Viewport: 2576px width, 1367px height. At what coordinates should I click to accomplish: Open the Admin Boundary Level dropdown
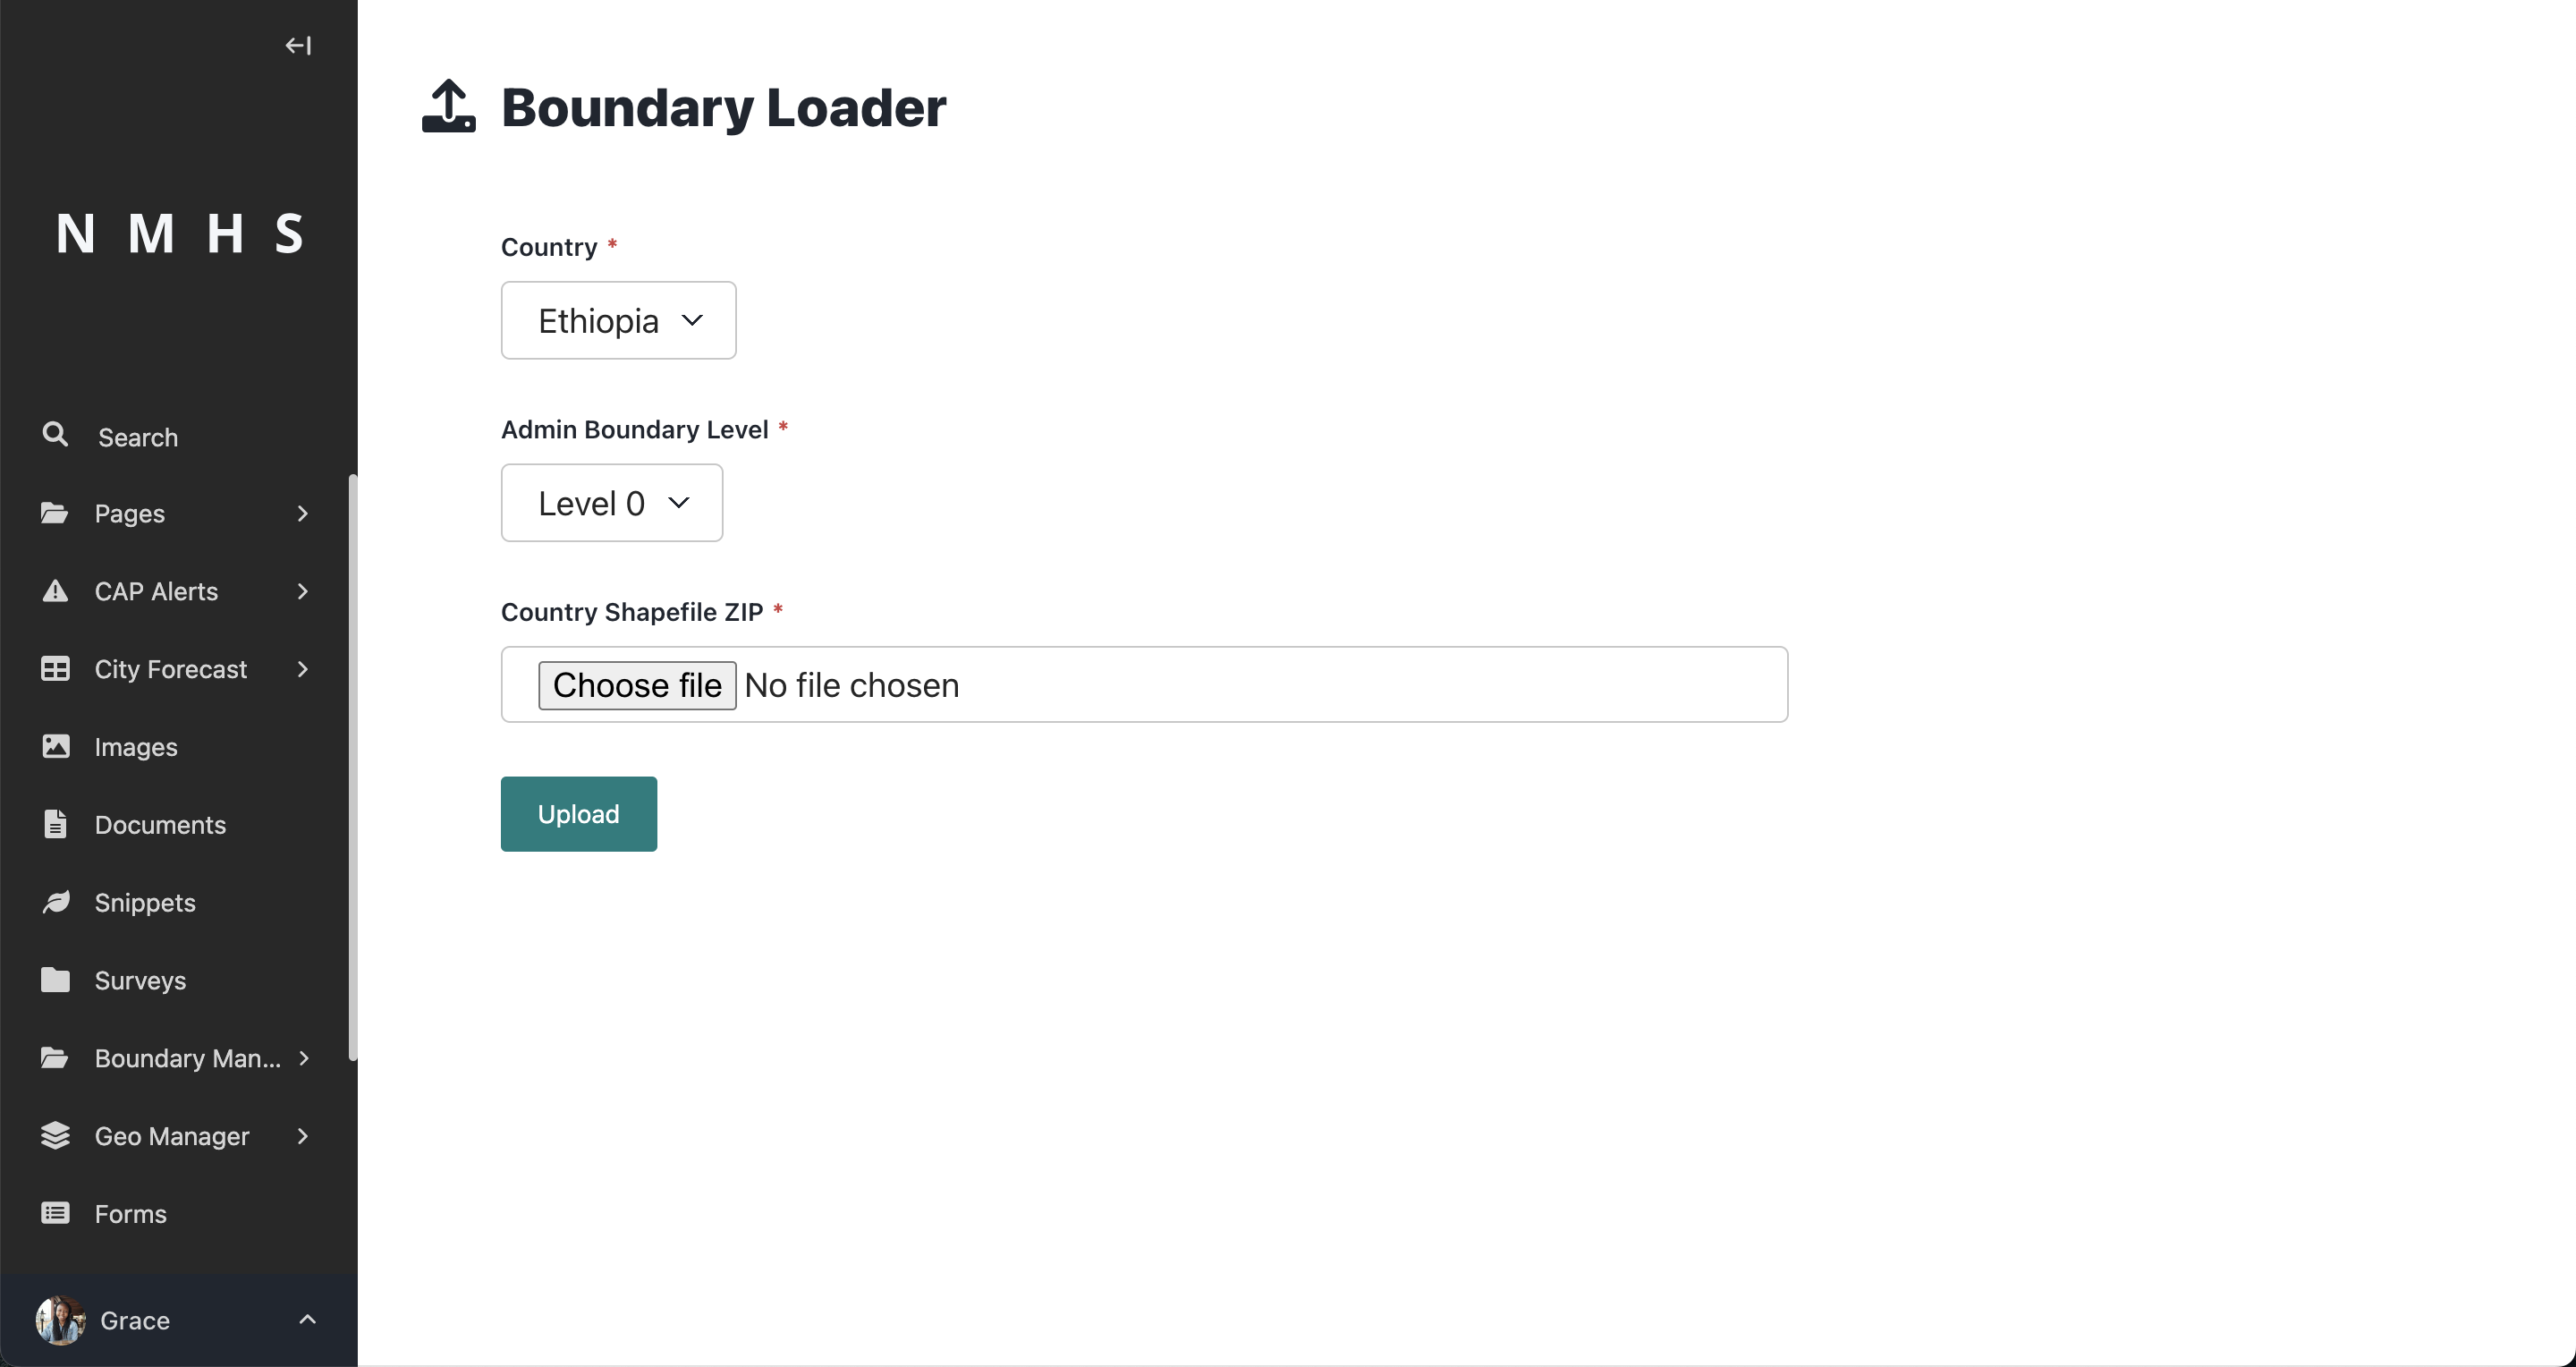(x=610, y=501)
